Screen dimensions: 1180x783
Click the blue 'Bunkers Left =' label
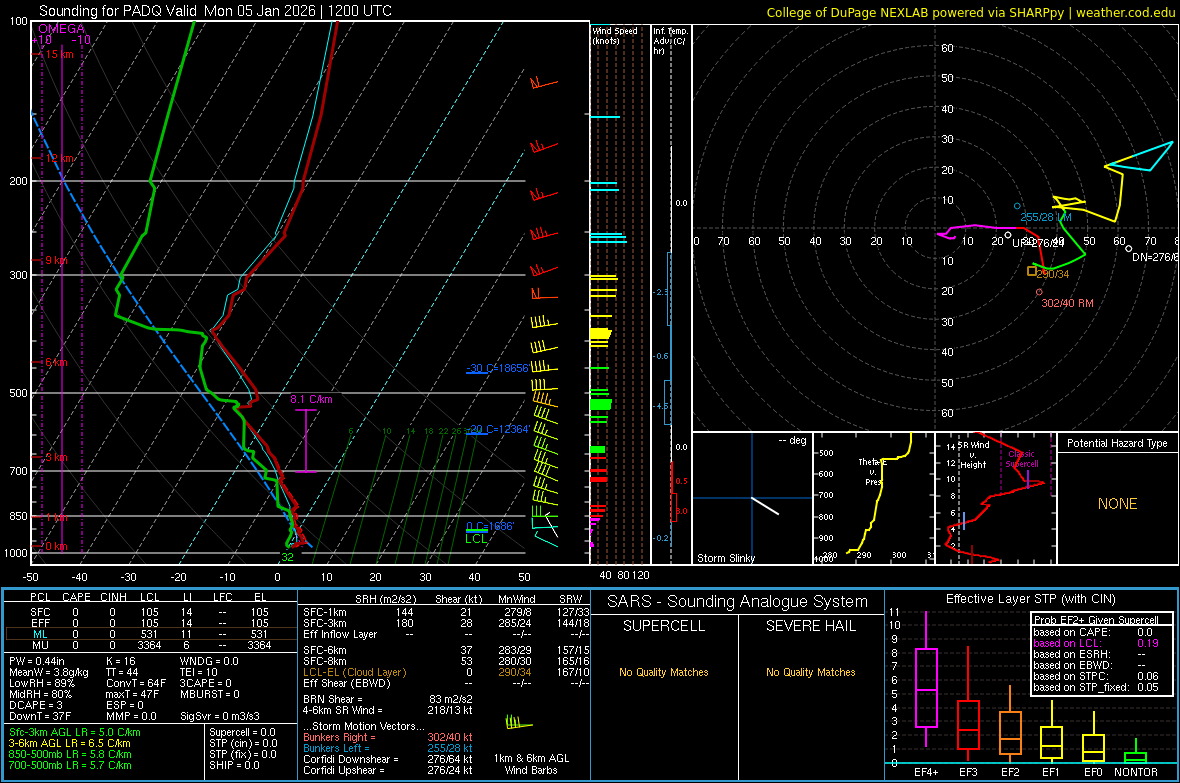[x=336, y=748]
